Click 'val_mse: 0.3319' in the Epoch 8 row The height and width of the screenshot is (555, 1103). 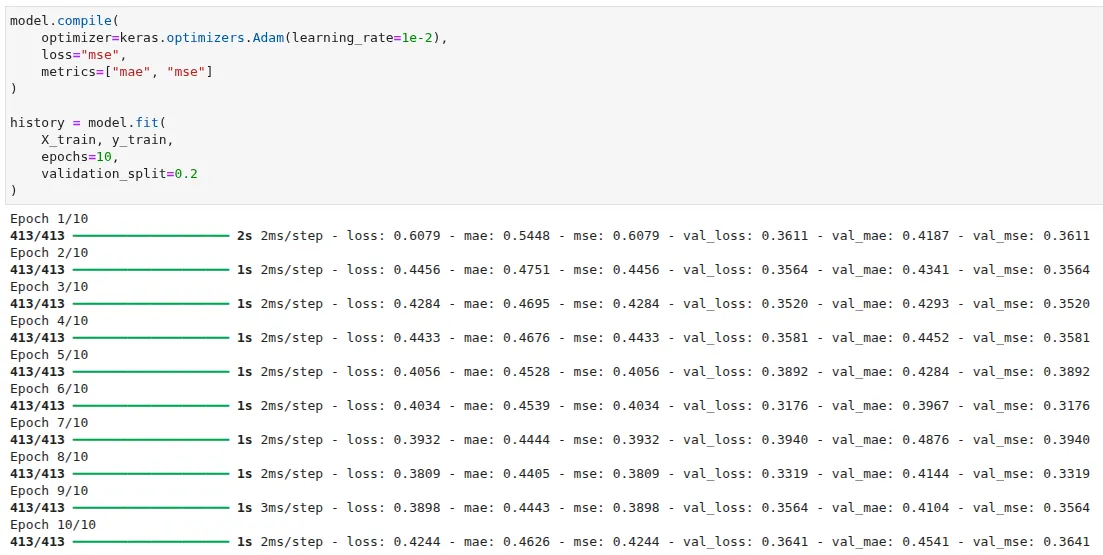[1031, 473]
